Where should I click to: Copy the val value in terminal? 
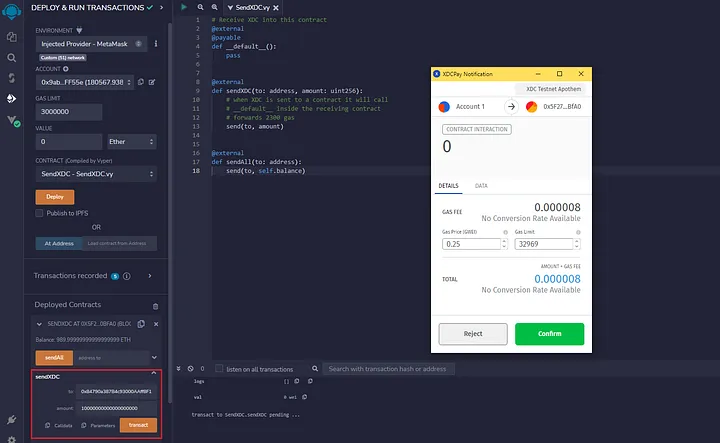click(304, 397)
